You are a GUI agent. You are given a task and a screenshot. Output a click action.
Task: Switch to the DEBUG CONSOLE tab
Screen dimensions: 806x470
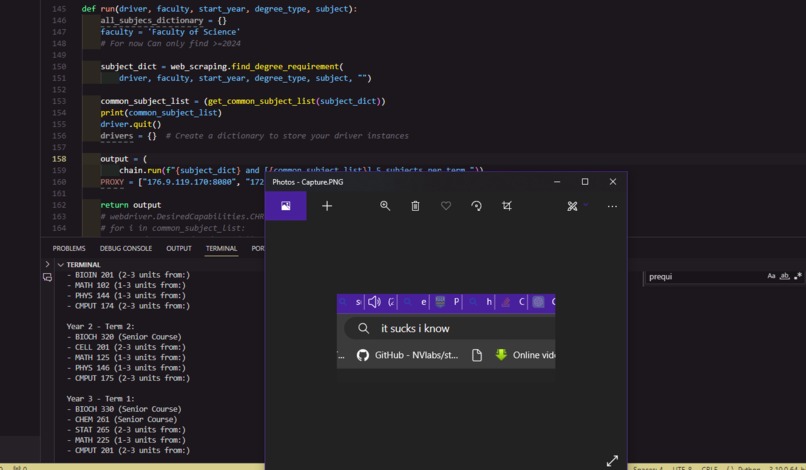point(126,248)
